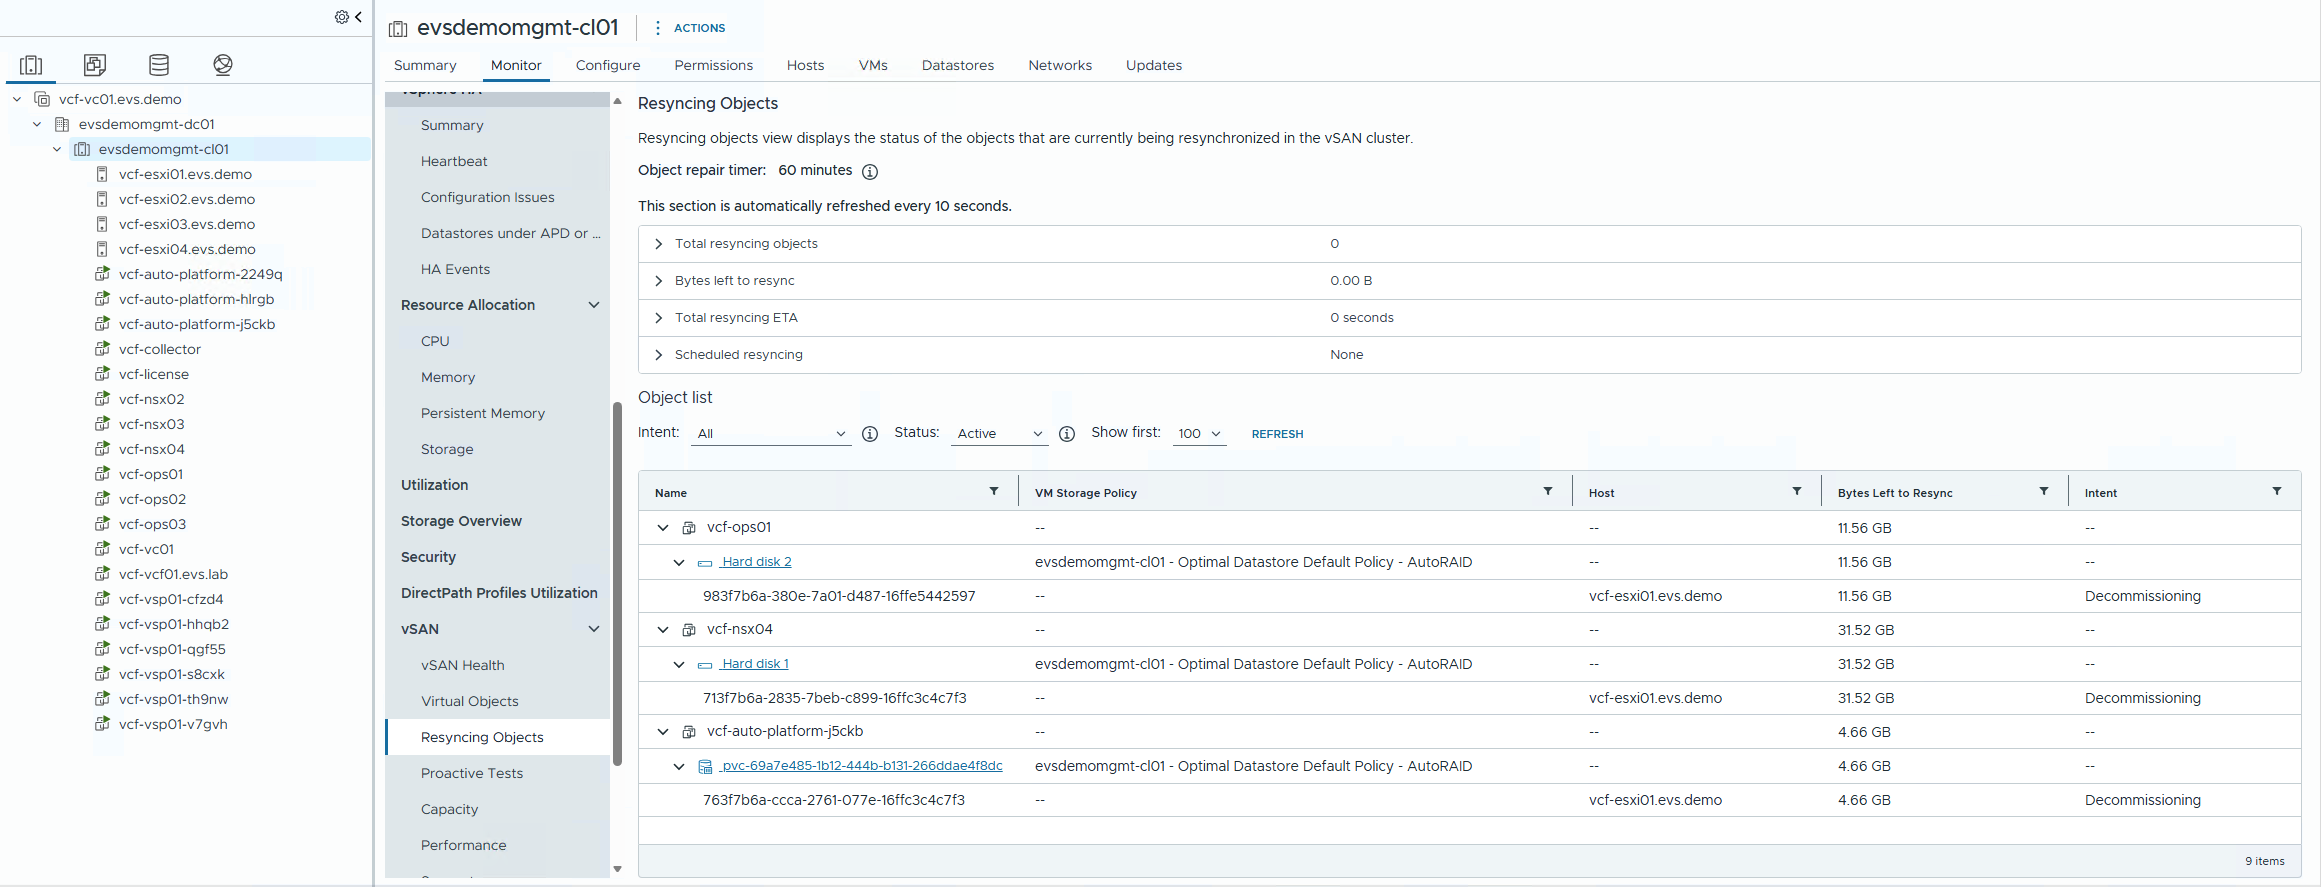The height and width of the screenshot is (887, 2322).
Task: Click the pvc volume icon in the object list
Action: (705, 767)
